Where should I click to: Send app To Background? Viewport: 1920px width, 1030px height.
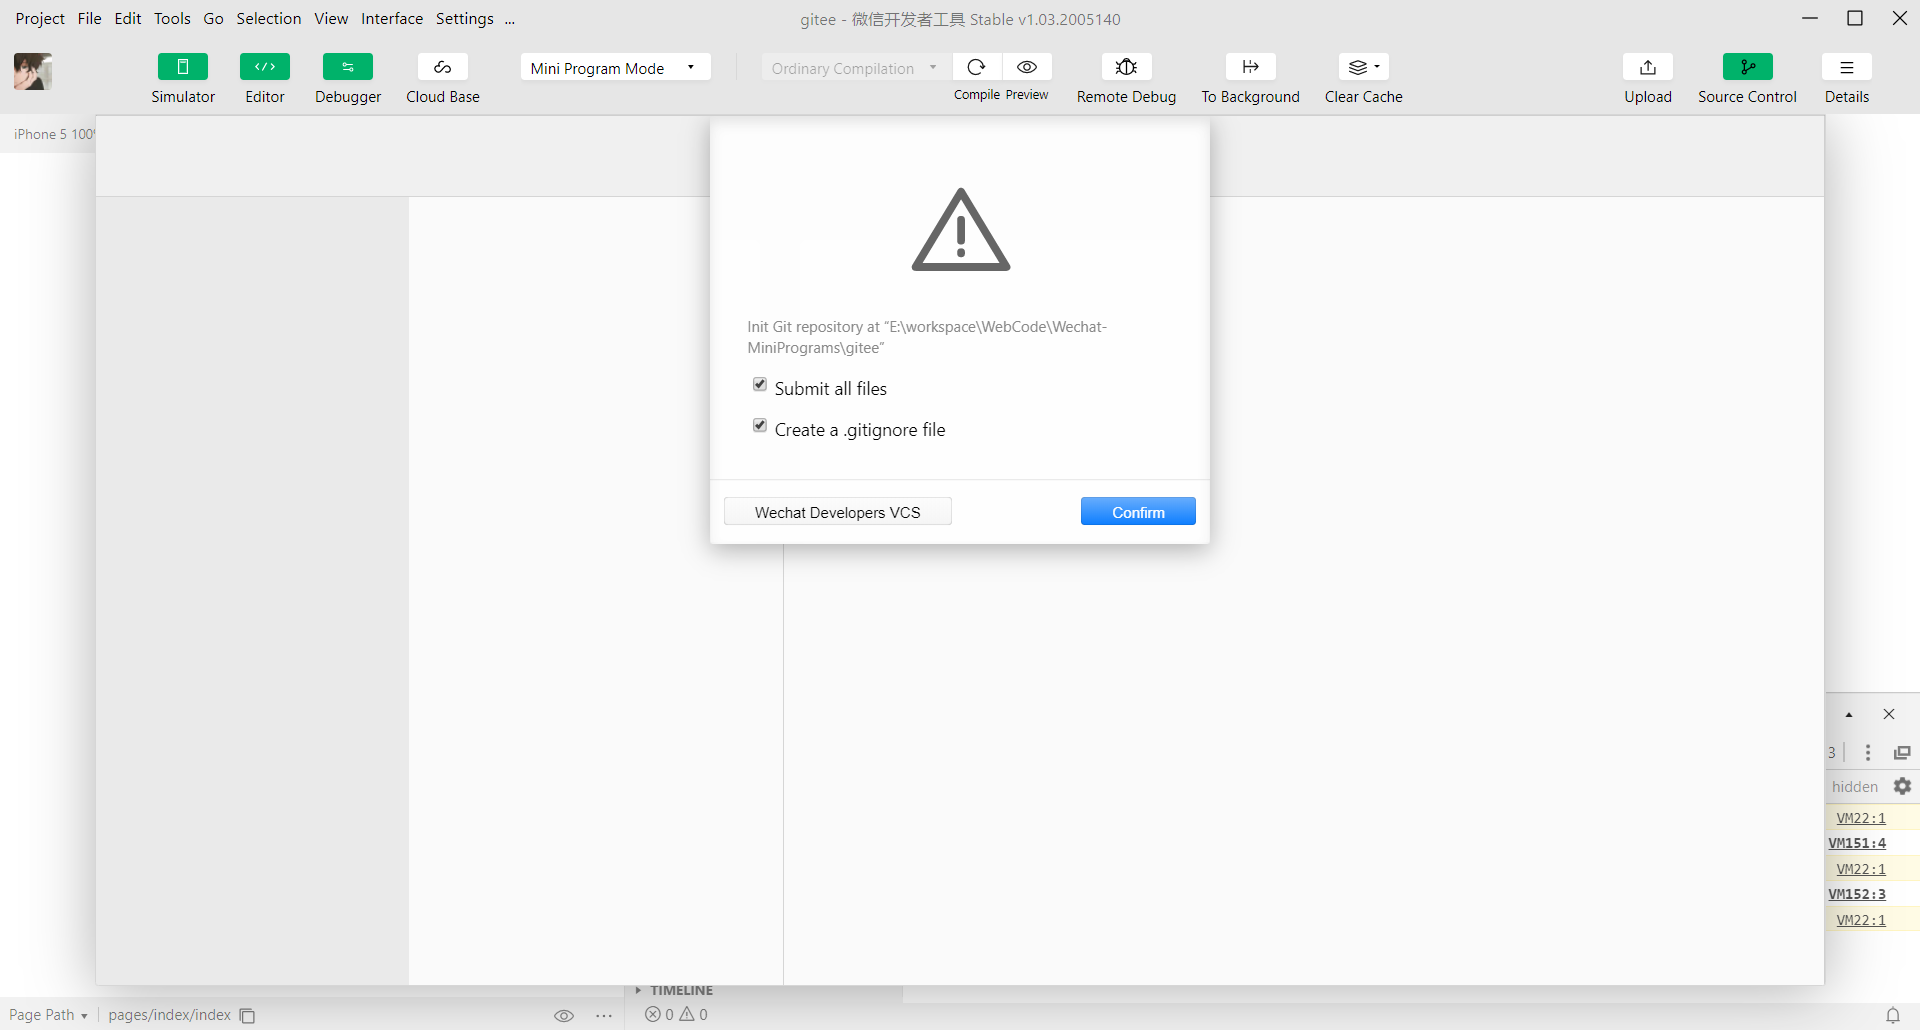pyautogui.click(x=1251, y=67)
